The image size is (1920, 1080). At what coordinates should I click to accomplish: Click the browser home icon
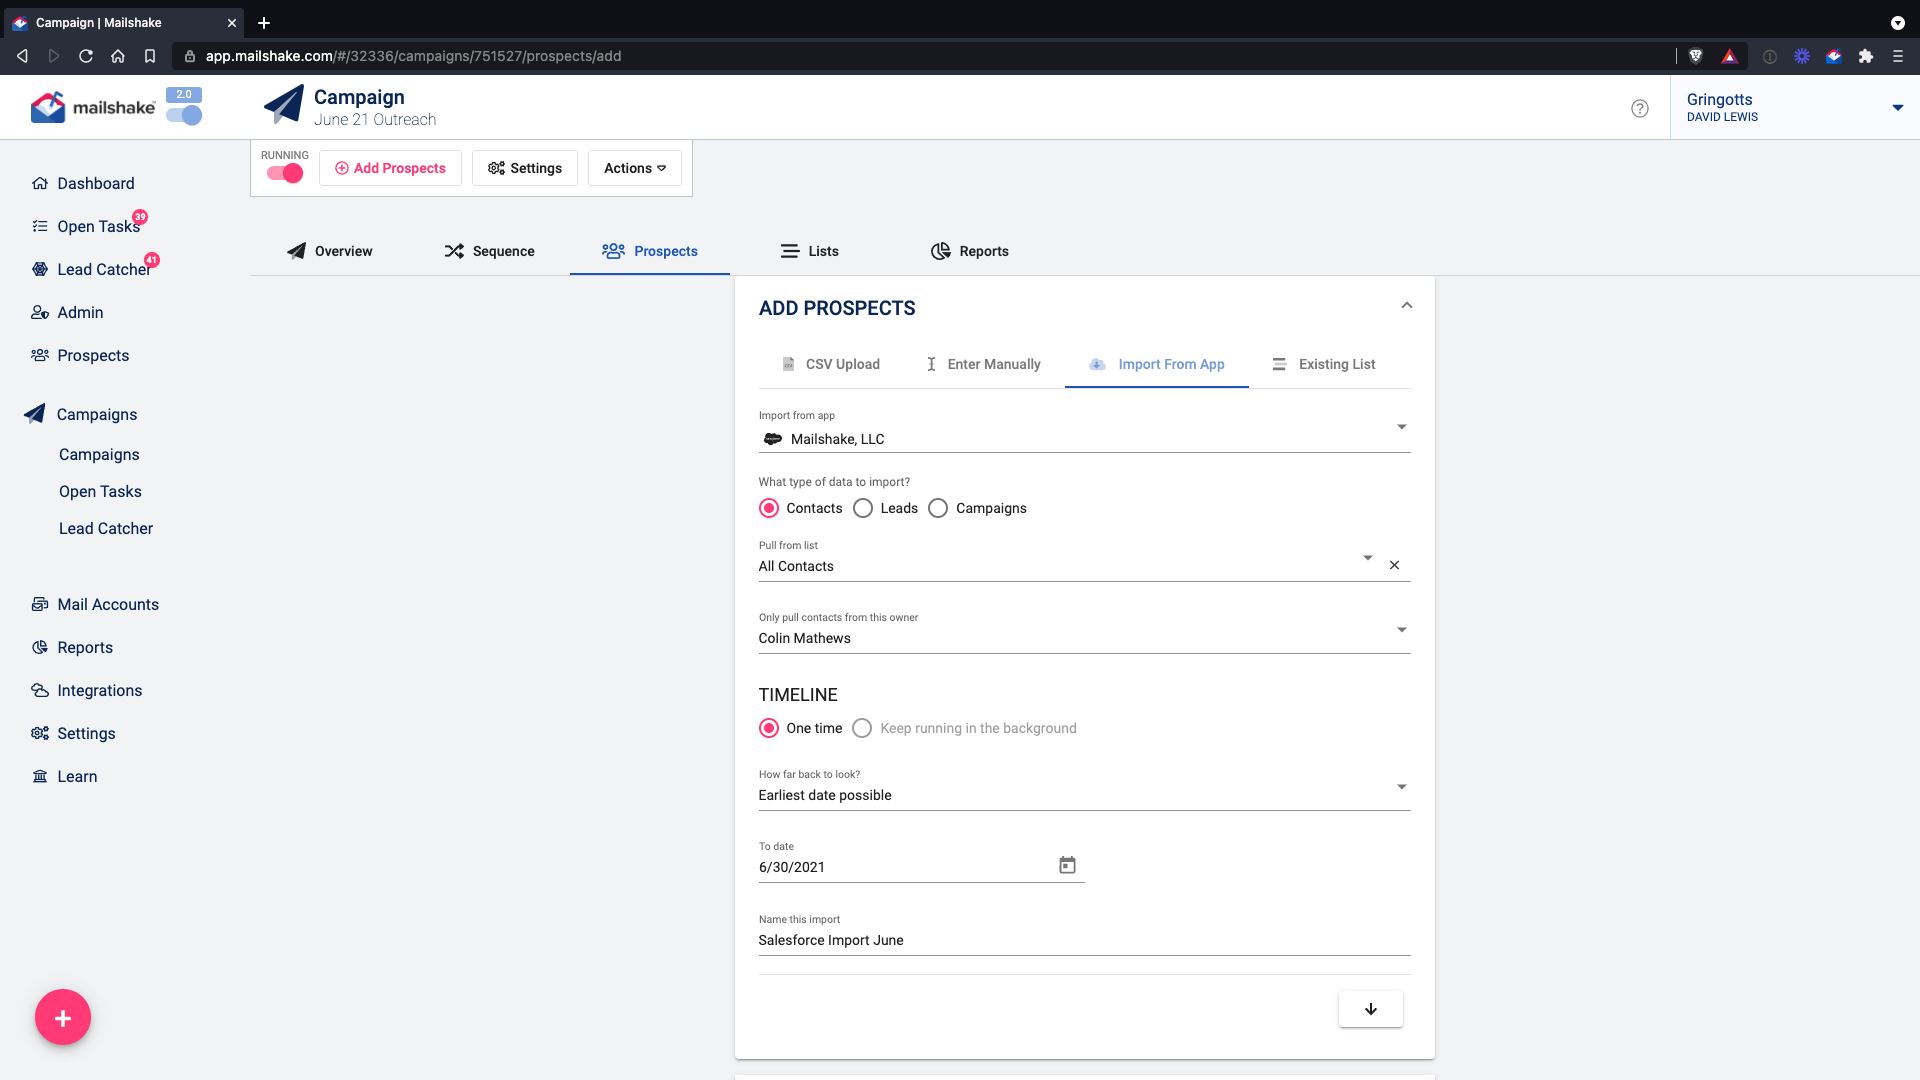point(118,56)
